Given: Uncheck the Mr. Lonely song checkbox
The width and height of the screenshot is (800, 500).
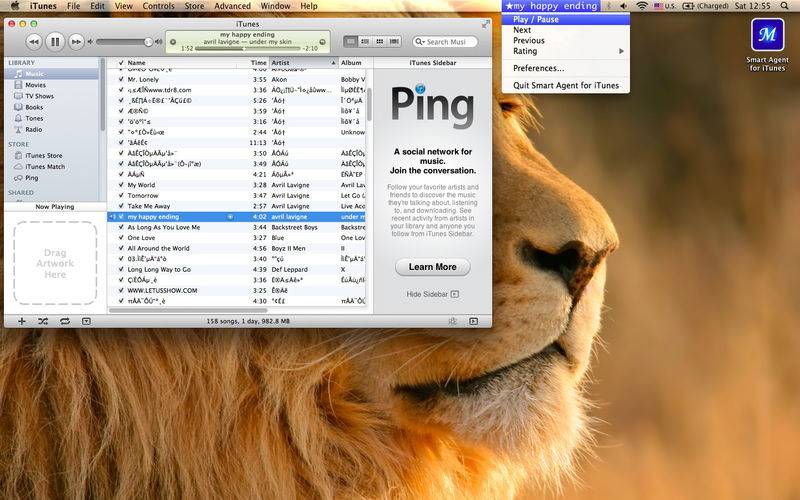Looking at the screenshot, I should coord(121,80).
